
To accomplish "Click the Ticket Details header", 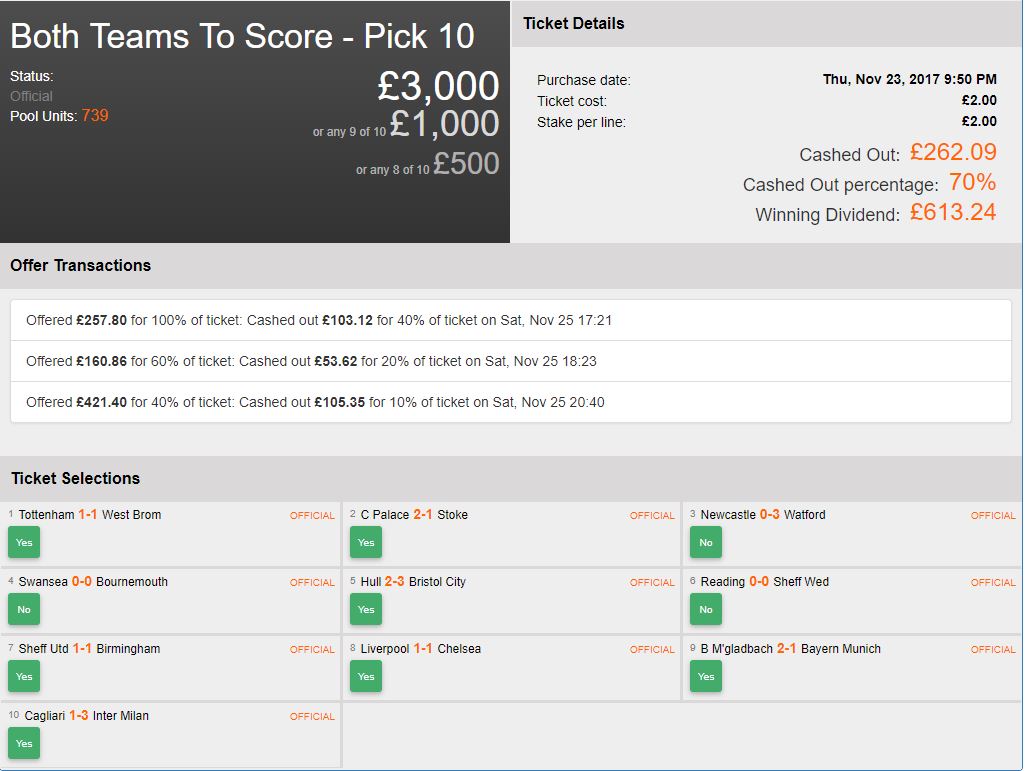I will 573,23.
